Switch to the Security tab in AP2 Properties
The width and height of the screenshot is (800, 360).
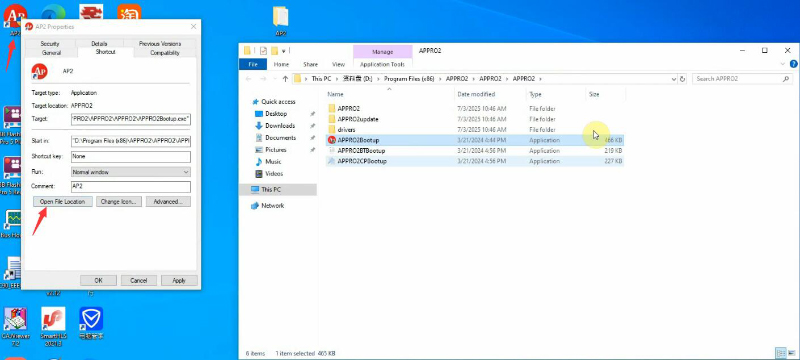click(x=50, y=44)
